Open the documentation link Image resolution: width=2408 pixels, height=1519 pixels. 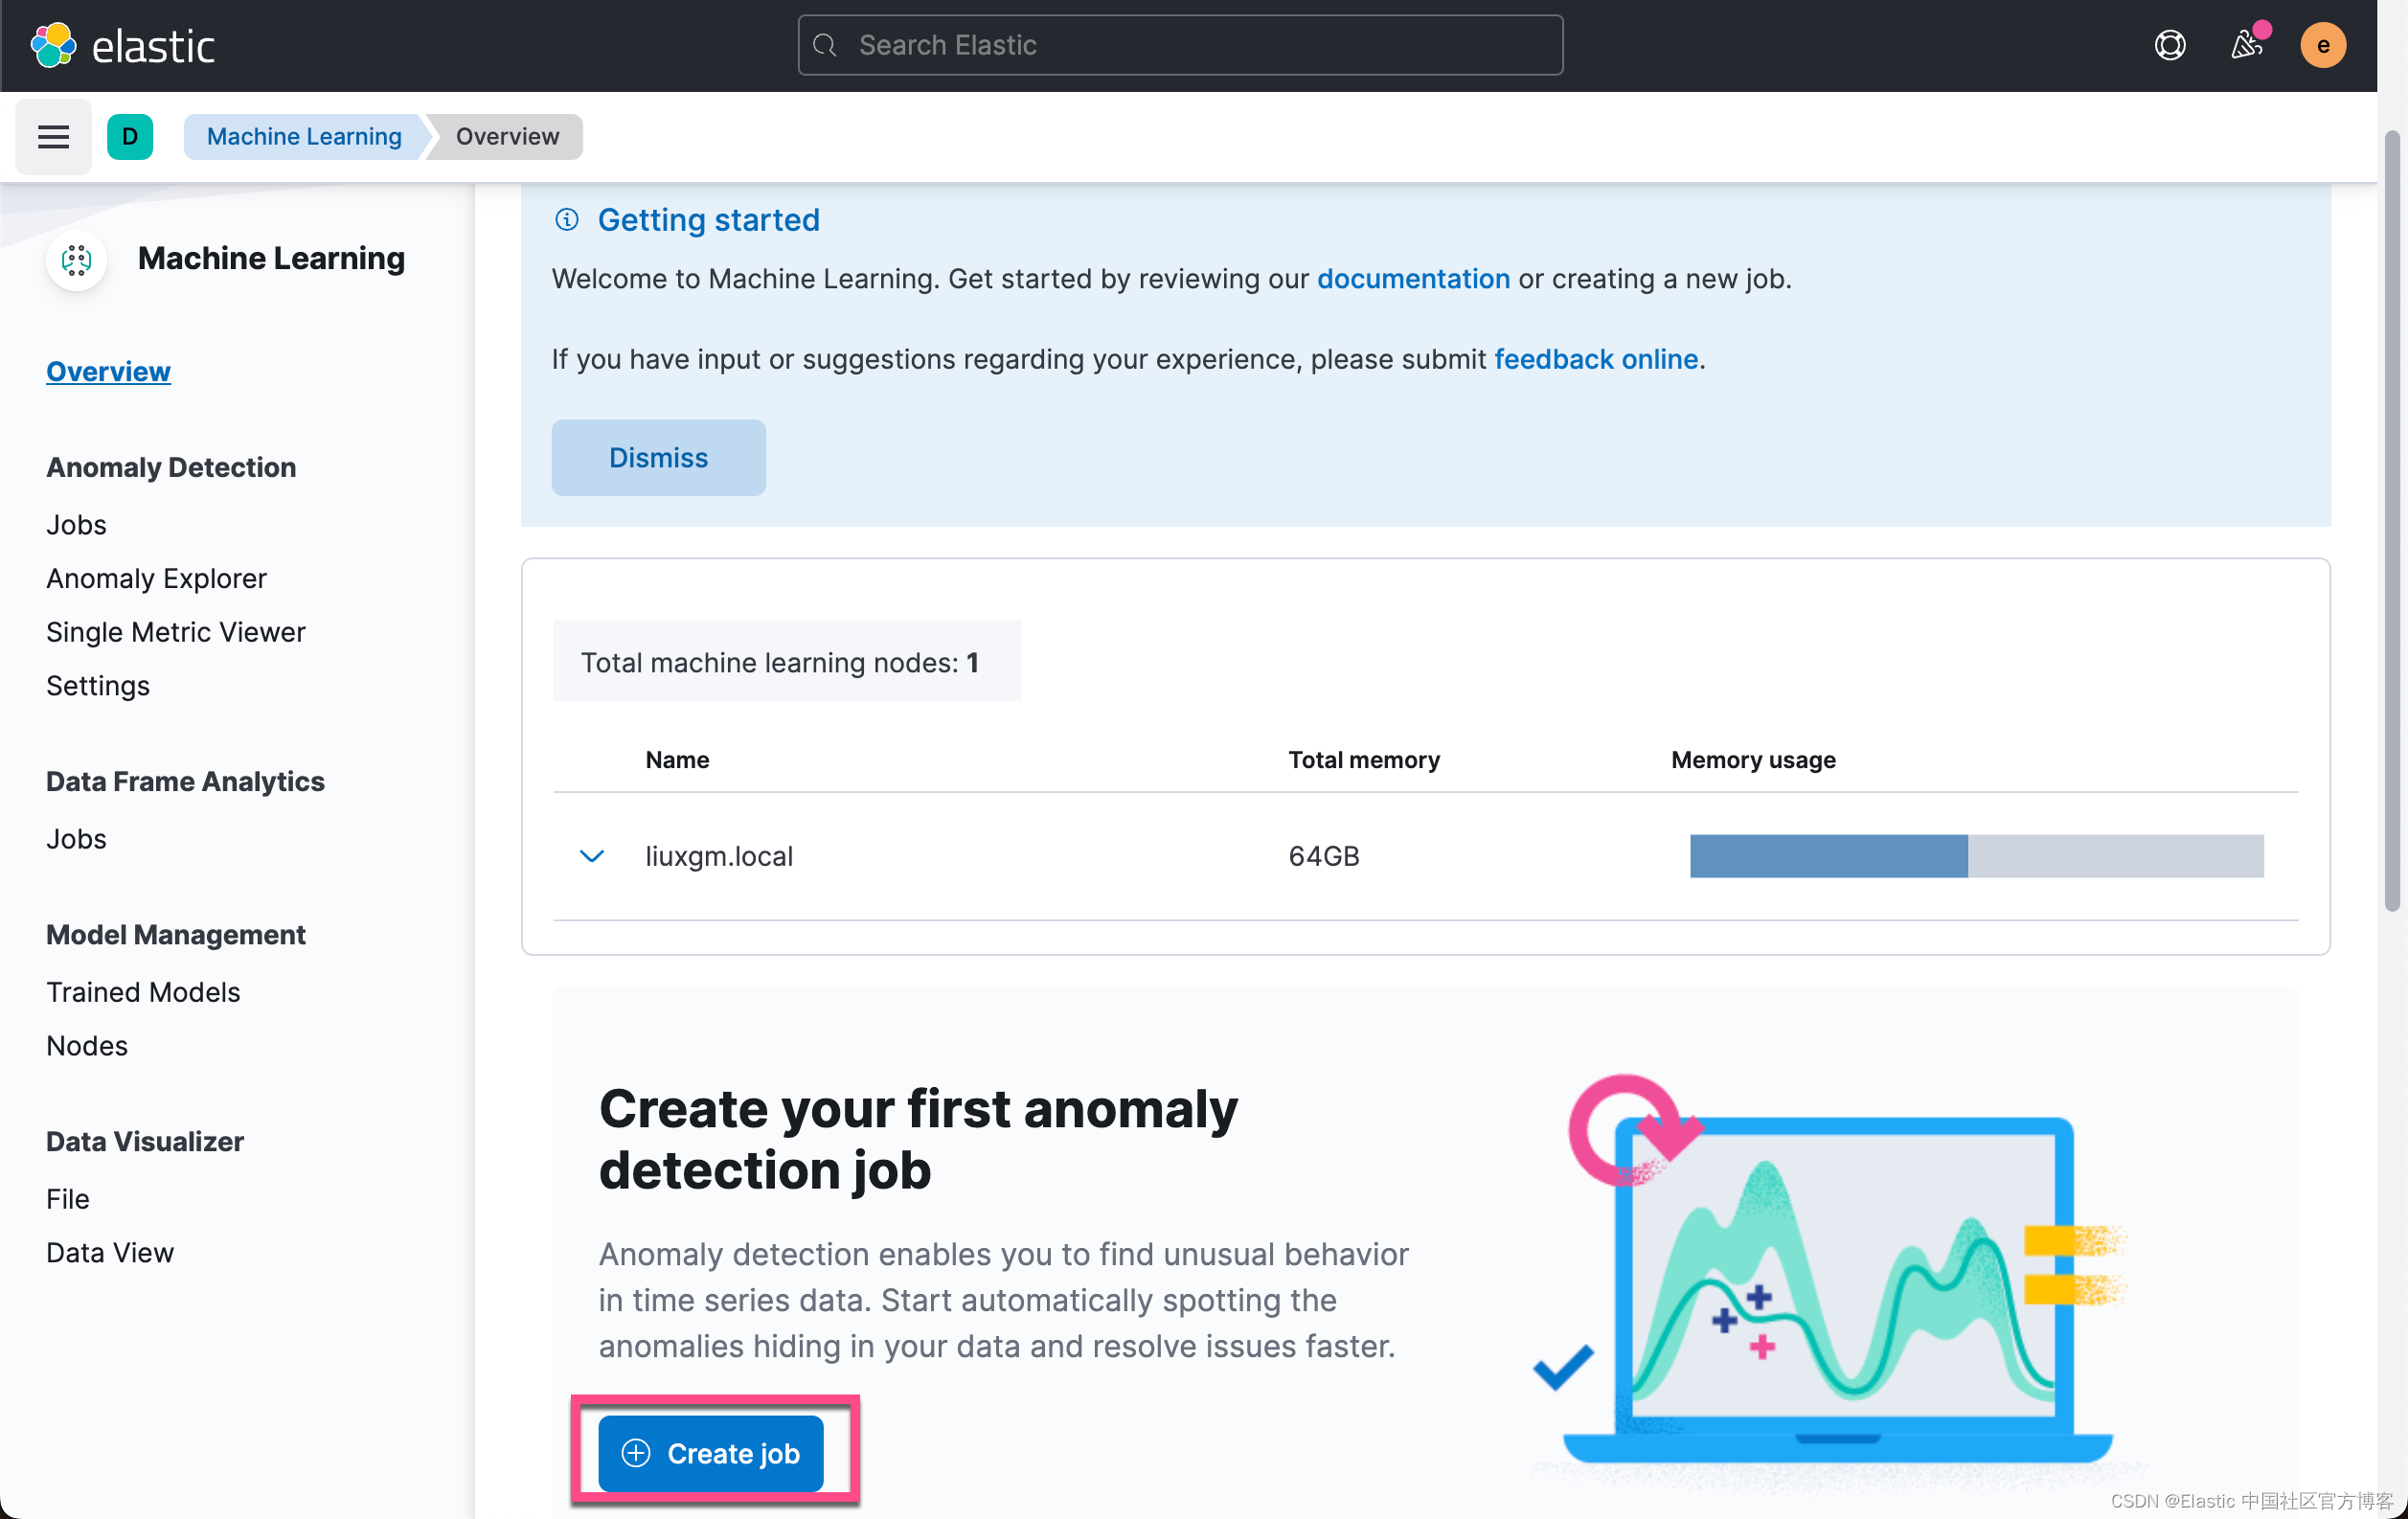[1413, 279]
